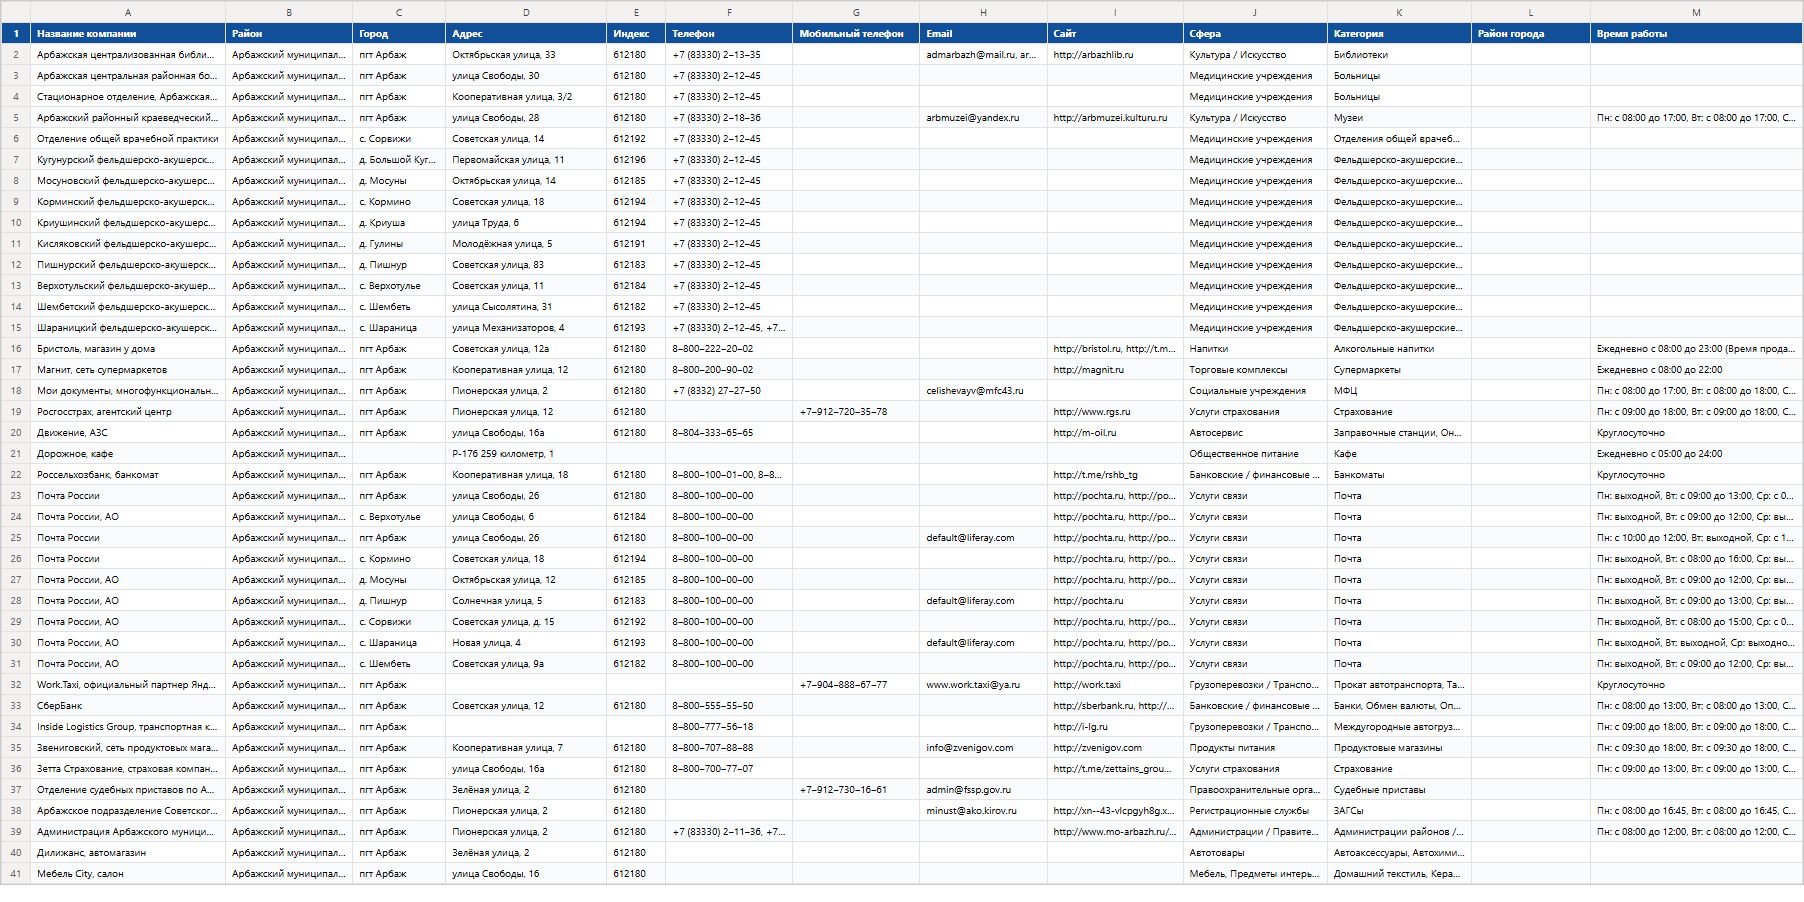Click the 'Индекс' header cell
The width and height of the screenshot is (1804, 902).
(x=636, y=34)
